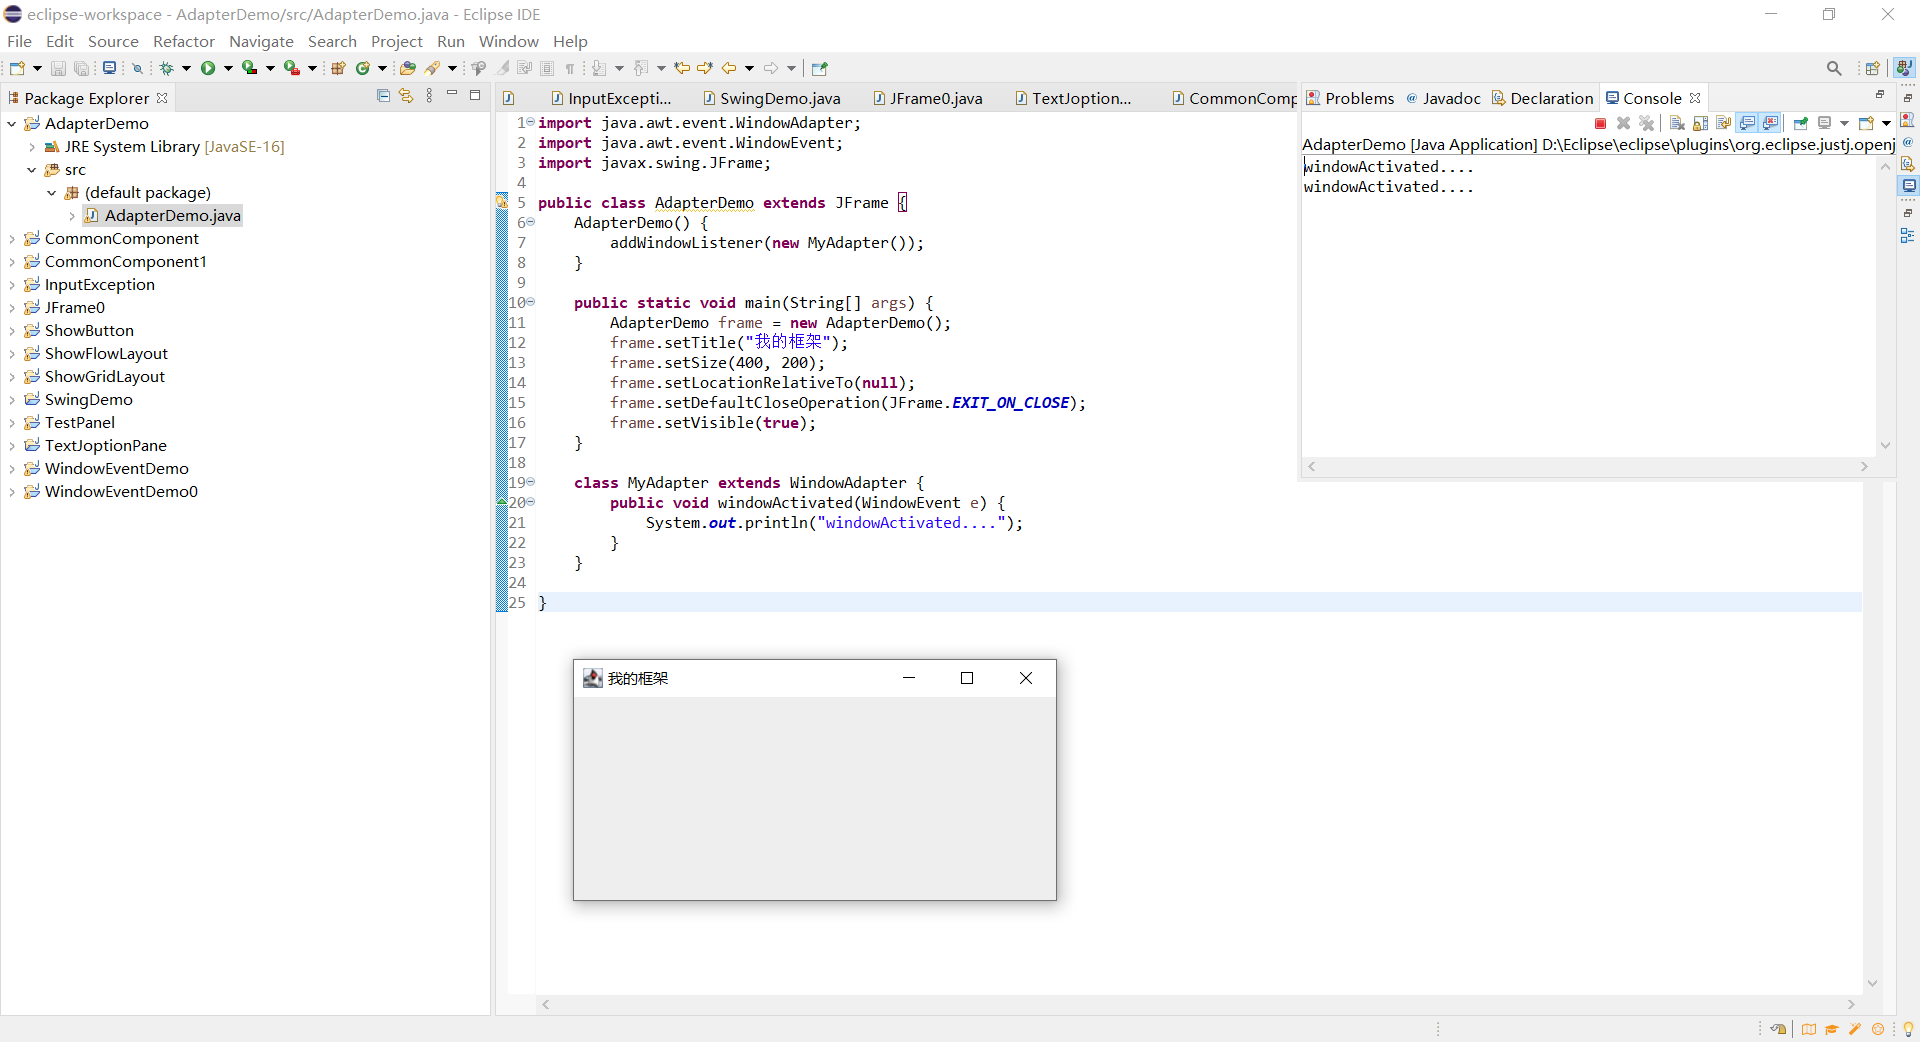Screen dimensions: 1920x1042
Task: Select AdapterDemo.java in Package Explorer
Action: point(172,216)
